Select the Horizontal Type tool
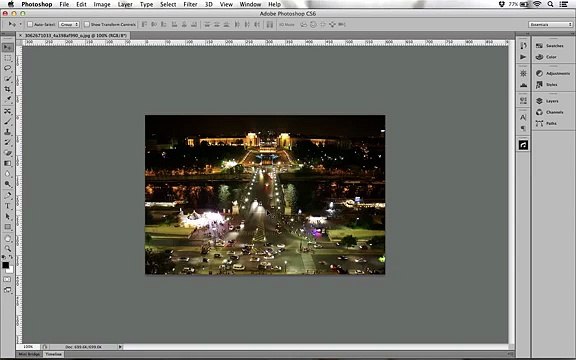The width and height of the screenshot is (576, 360). click(x=7, y=206)
